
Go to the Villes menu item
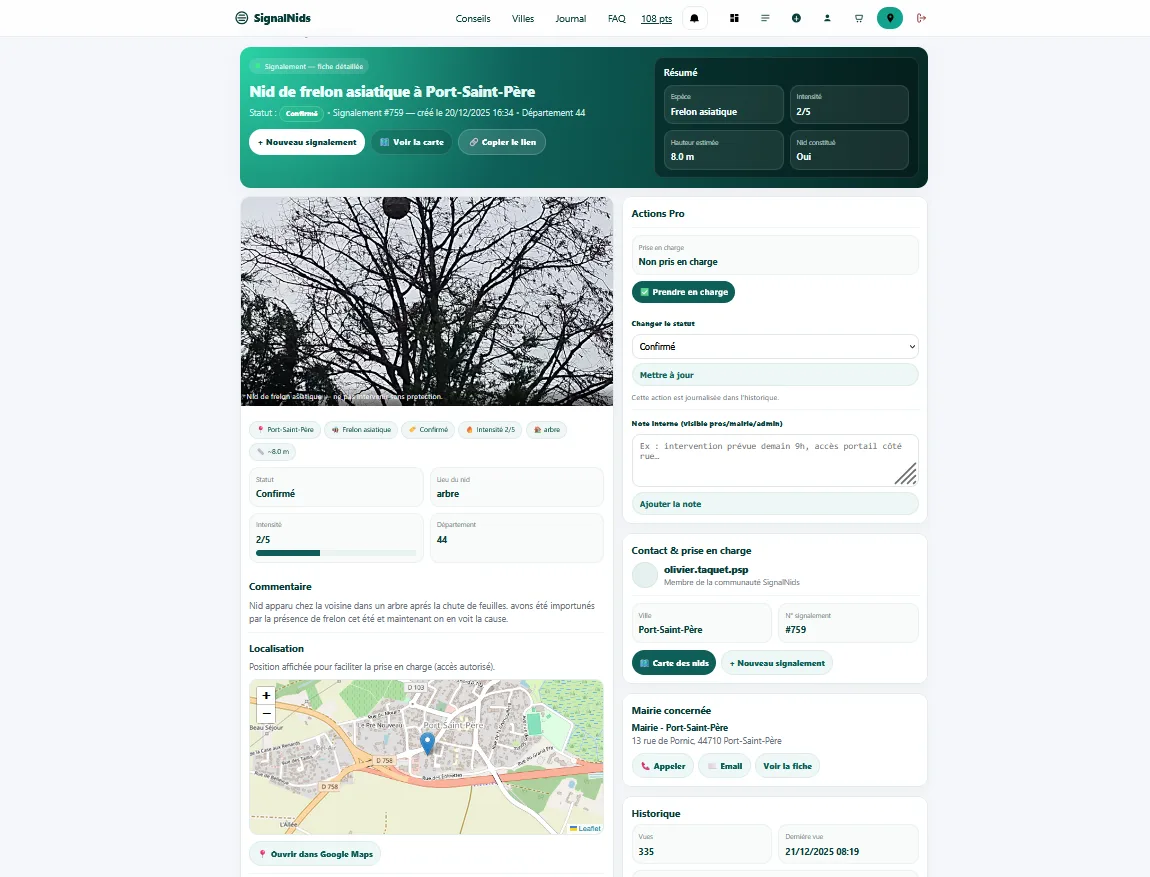tap(523, 18)
